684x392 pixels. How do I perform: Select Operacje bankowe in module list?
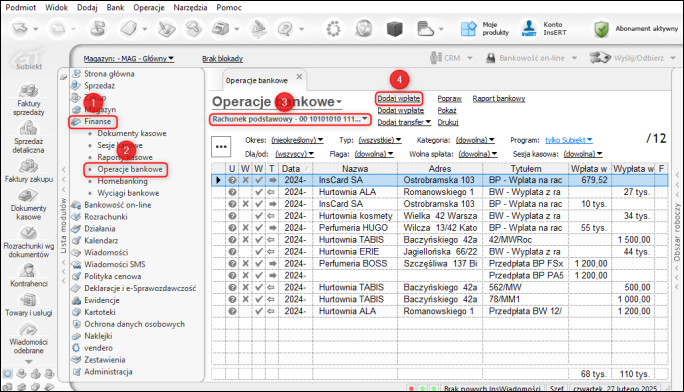[130, 169]
